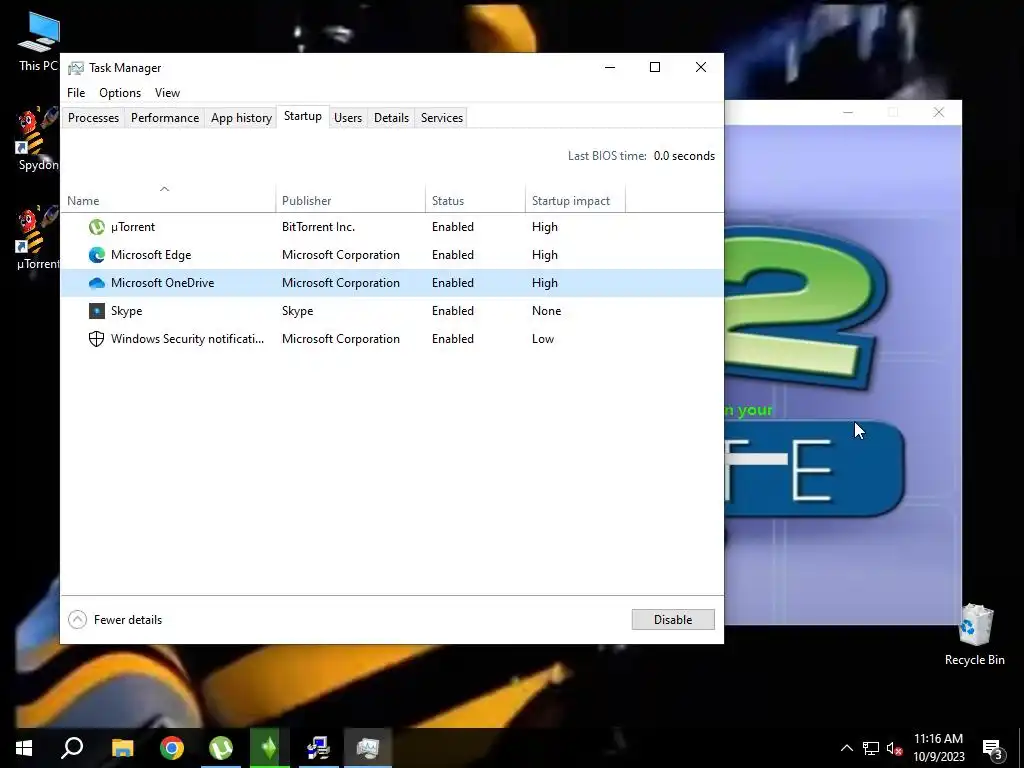
Task: Click the muted volume icon in the tray
Action: [x=894, y=748]
